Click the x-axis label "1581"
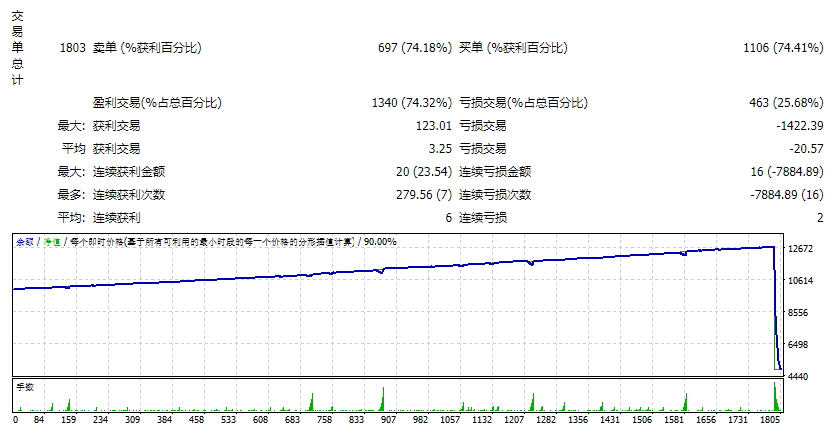 pyautogui.click(x=674, y=420)
